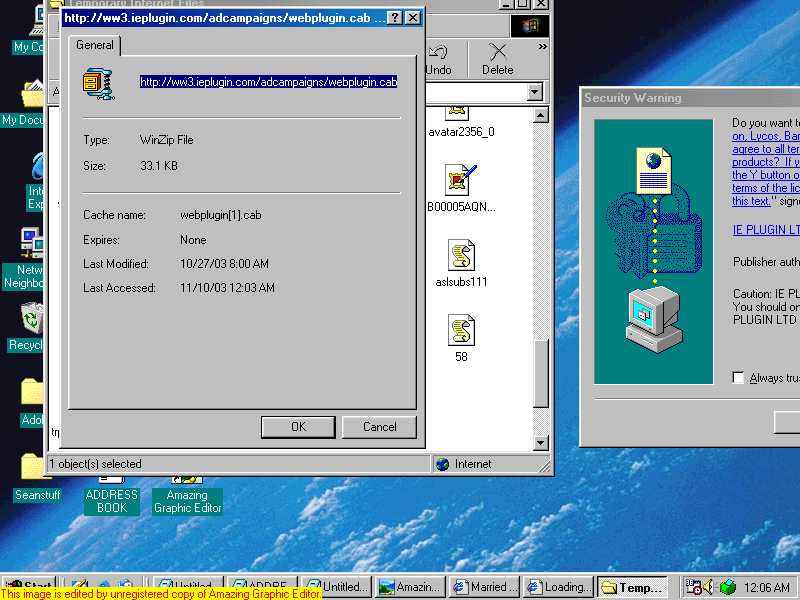800x600 pixels.
Task: Click the Delete toolbar icon
Action: [x=497, y=58]
